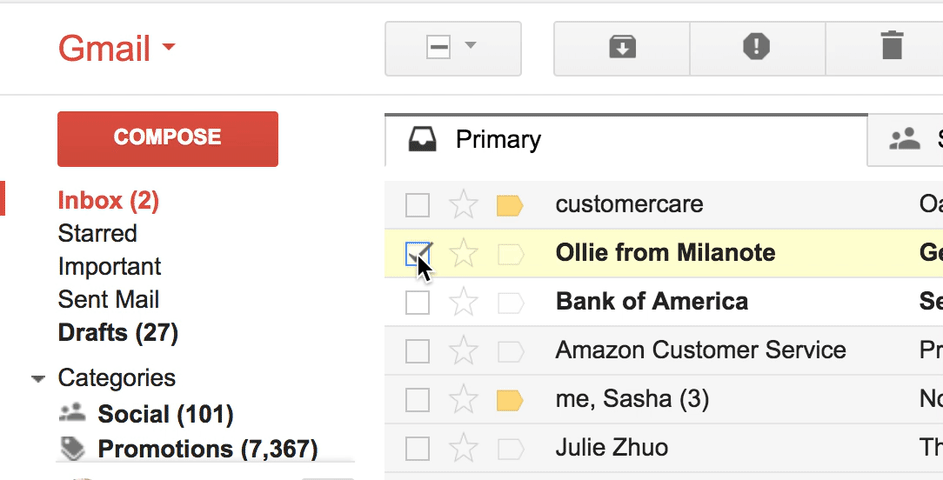Click the Report spam icon
The height and width of the screenshot is (480, 943).
click(757, 47)
